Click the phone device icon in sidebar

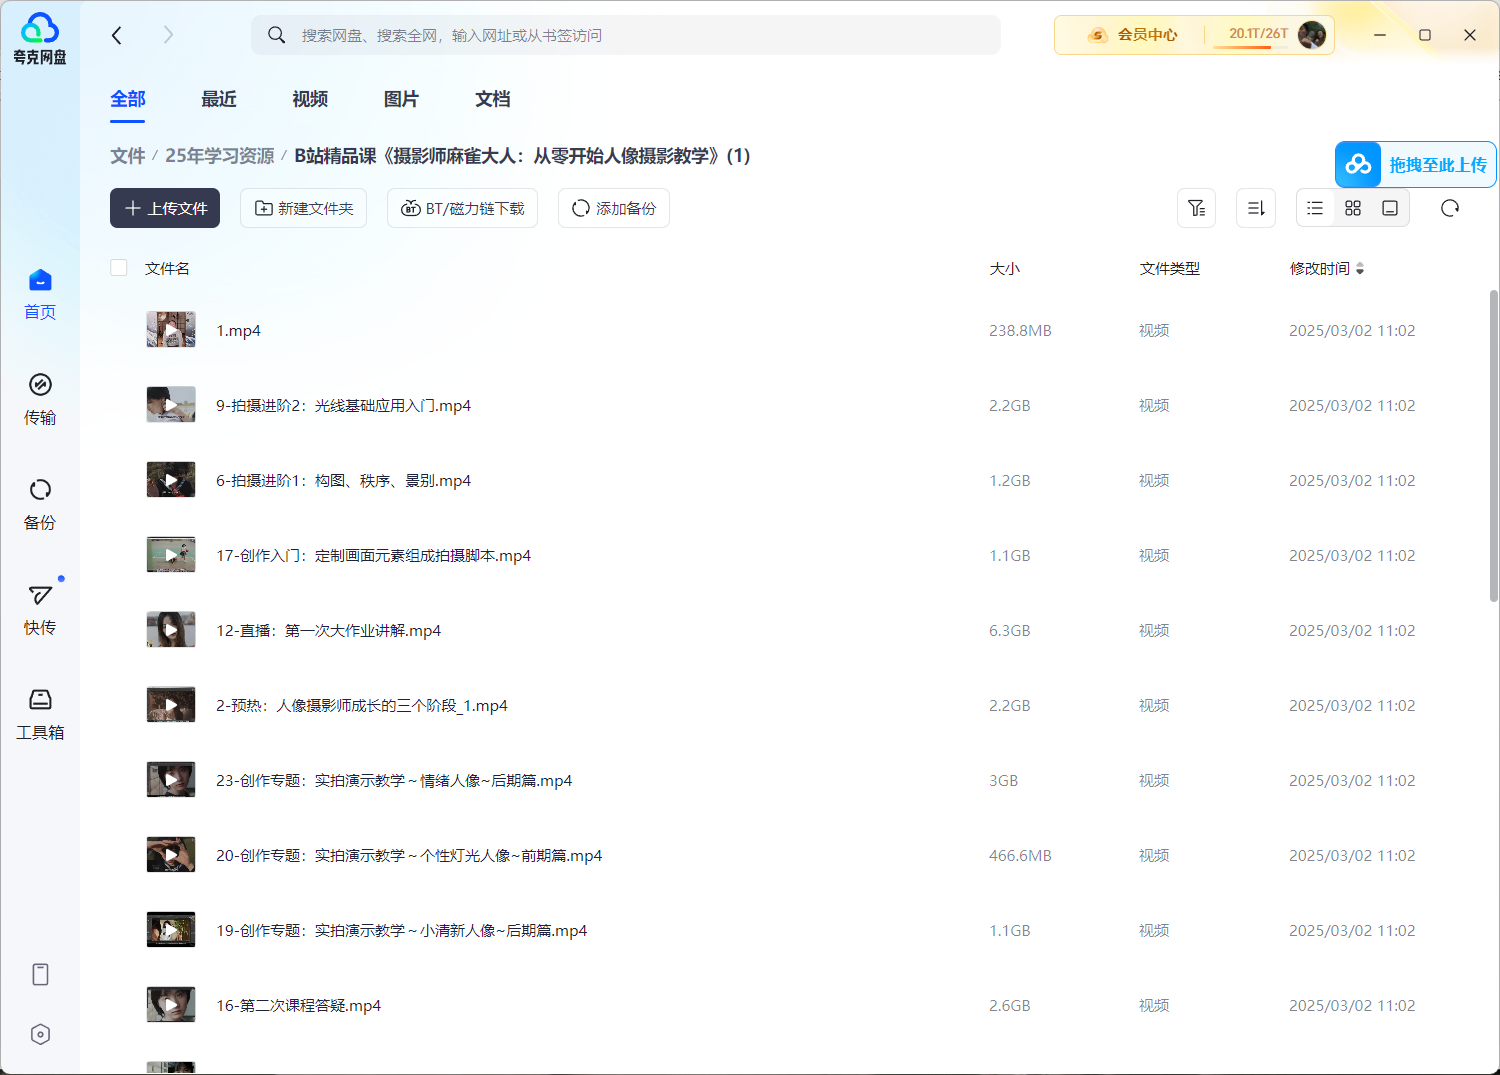click(40, 974)
